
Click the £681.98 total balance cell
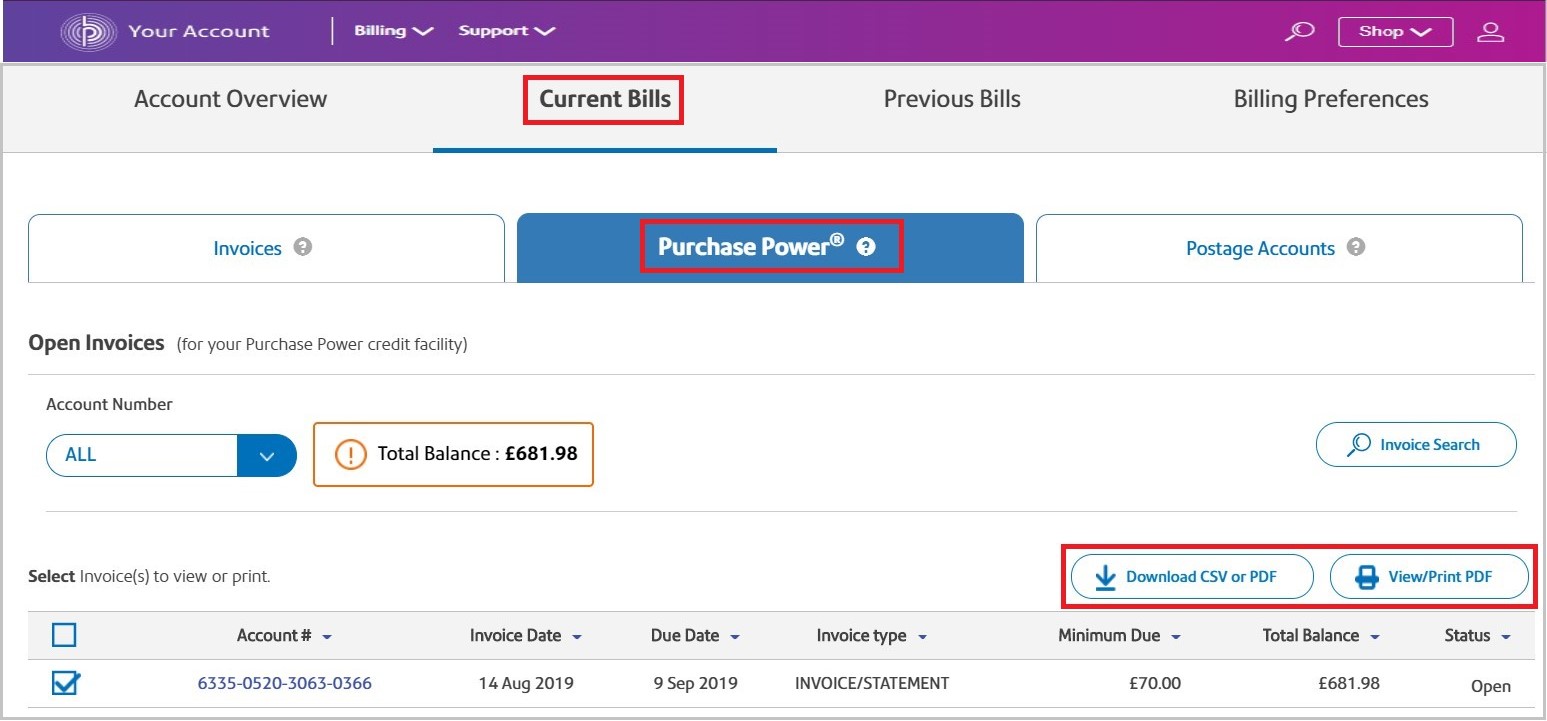1349,684
